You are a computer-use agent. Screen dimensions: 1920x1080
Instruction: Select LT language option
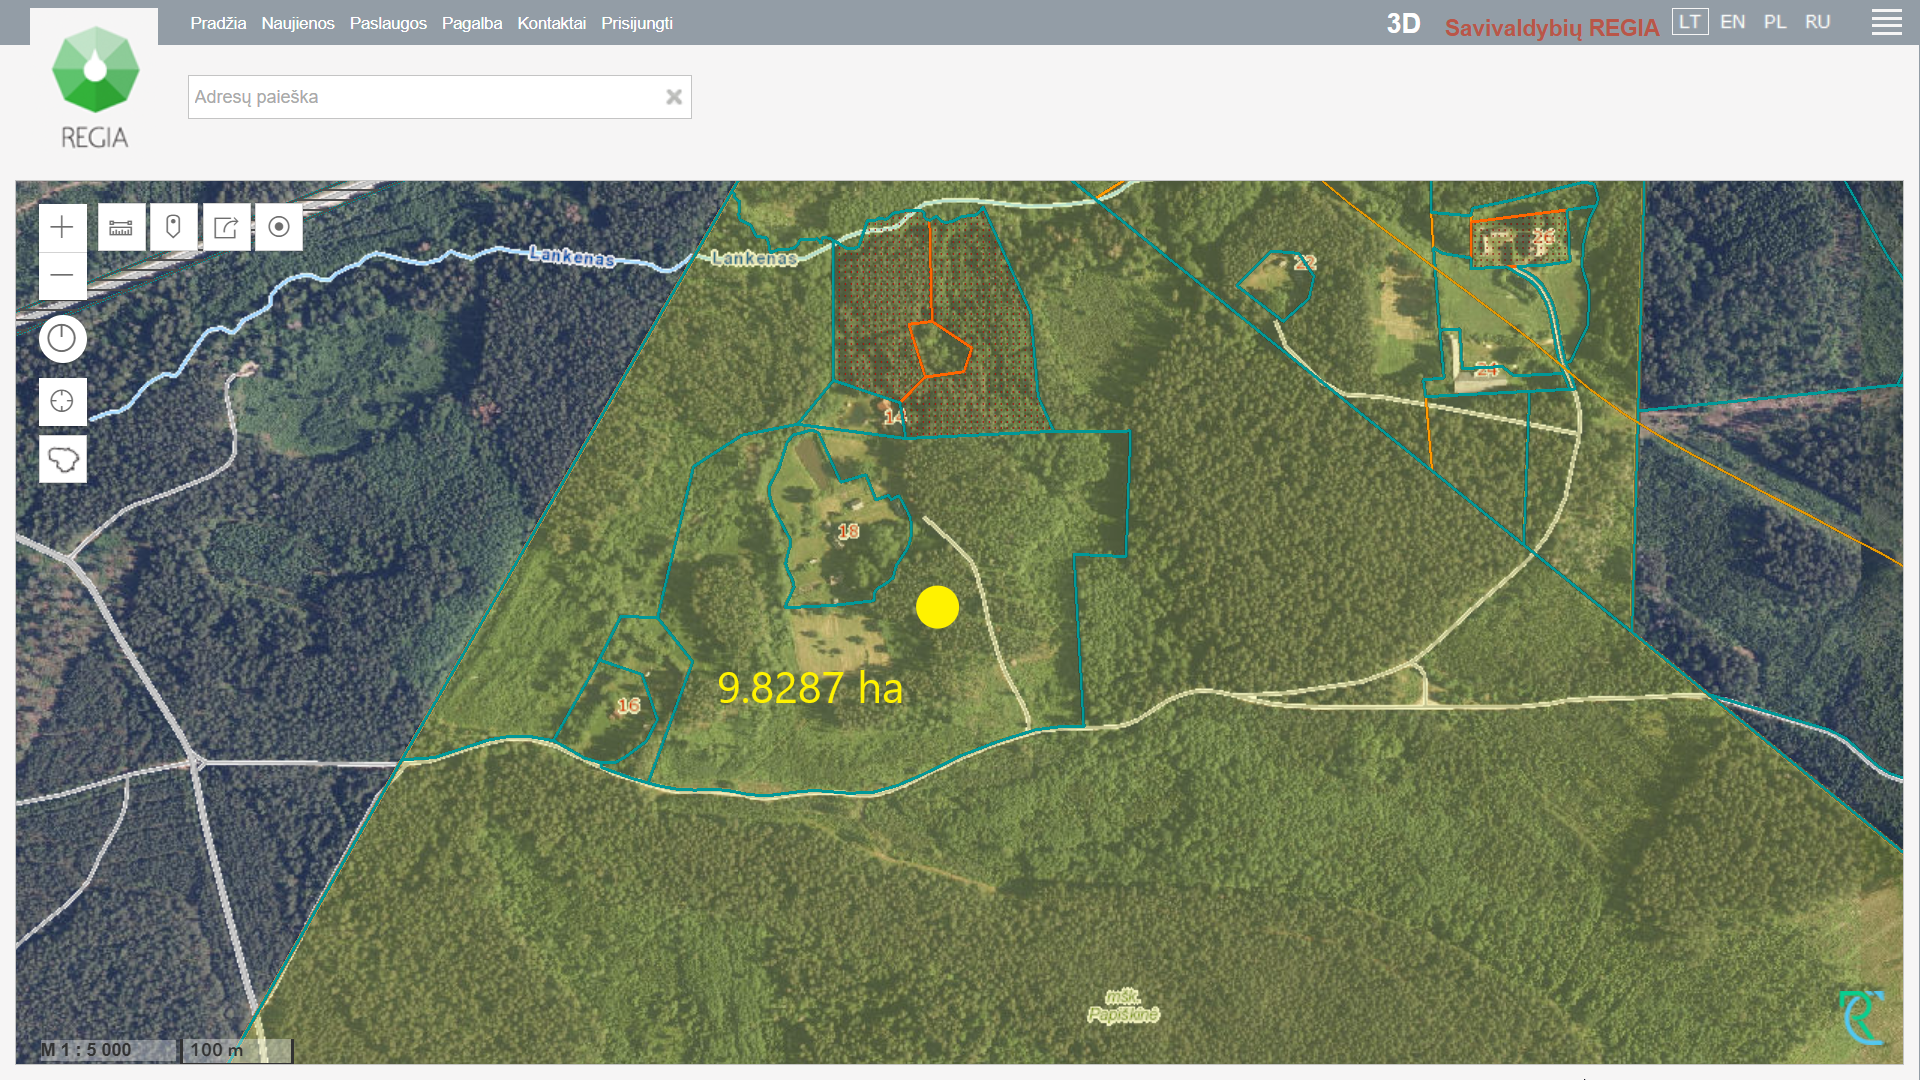(x=1689, y=22)
